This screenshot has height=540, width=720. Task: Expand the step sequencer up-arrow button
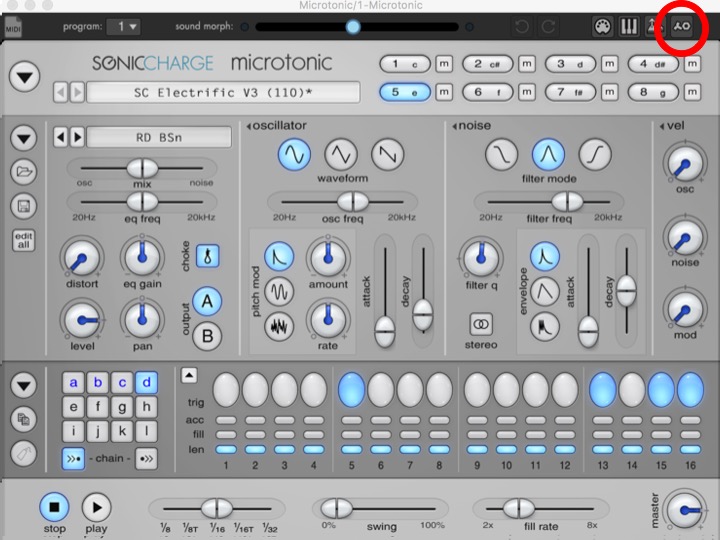click(x=189, y=375)
